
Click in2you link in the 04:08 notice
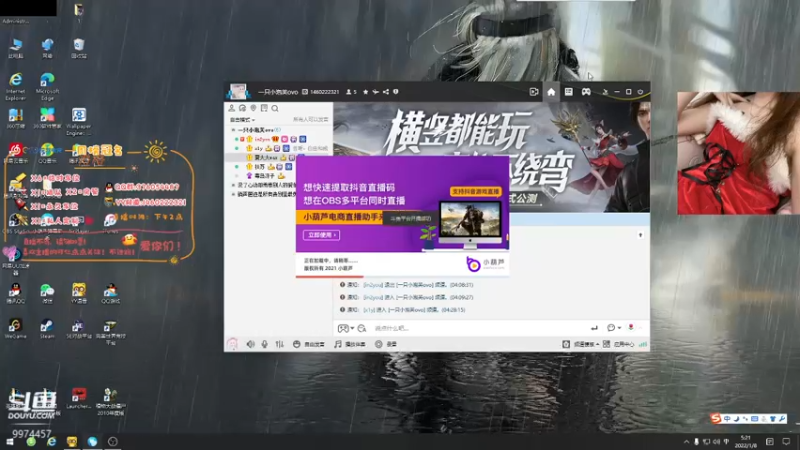pyautogui.click(x=372, y=285)
